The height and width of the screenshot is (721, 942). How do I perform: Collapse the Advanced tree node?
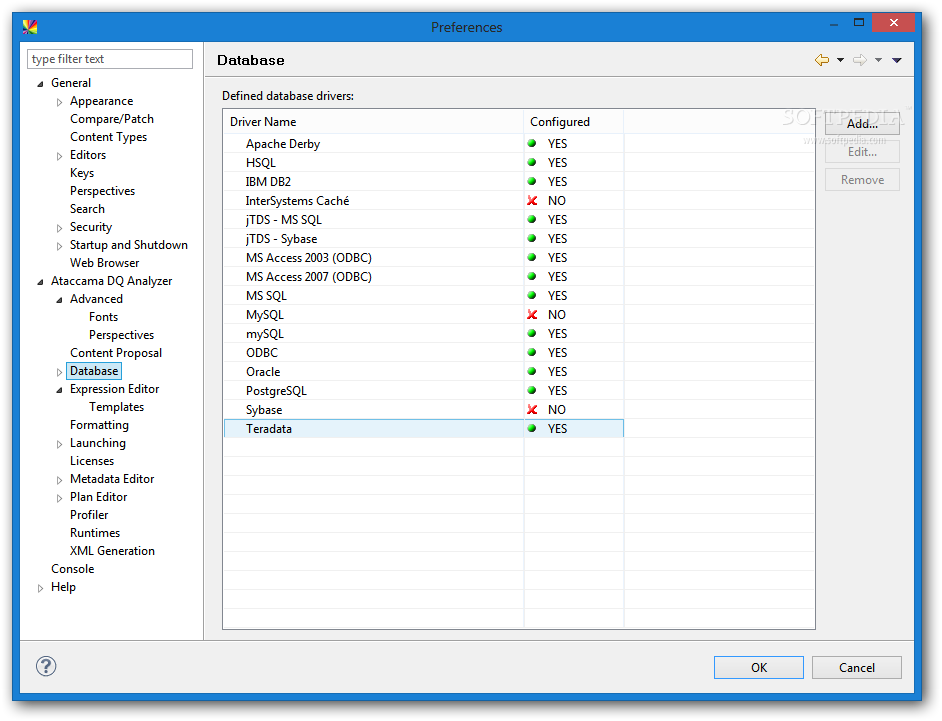tap(59, 300)
